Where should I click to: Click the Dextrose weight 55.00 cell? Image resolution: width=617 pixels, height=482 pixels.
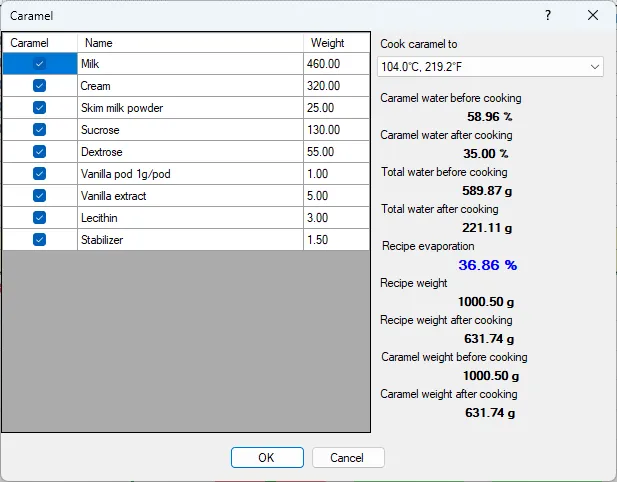coord(337,152)
